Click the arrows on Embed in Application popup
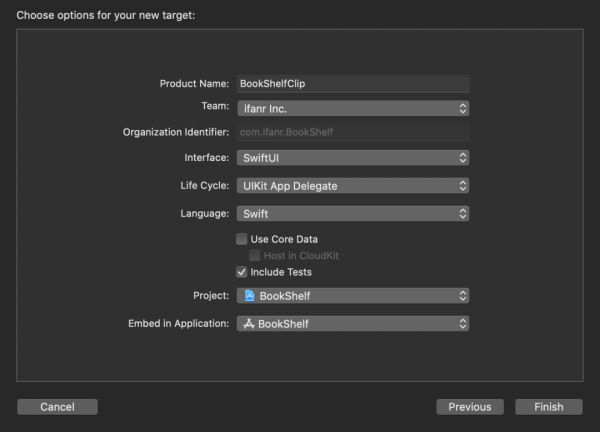600x432 pixels. click(x=462, y=324)
